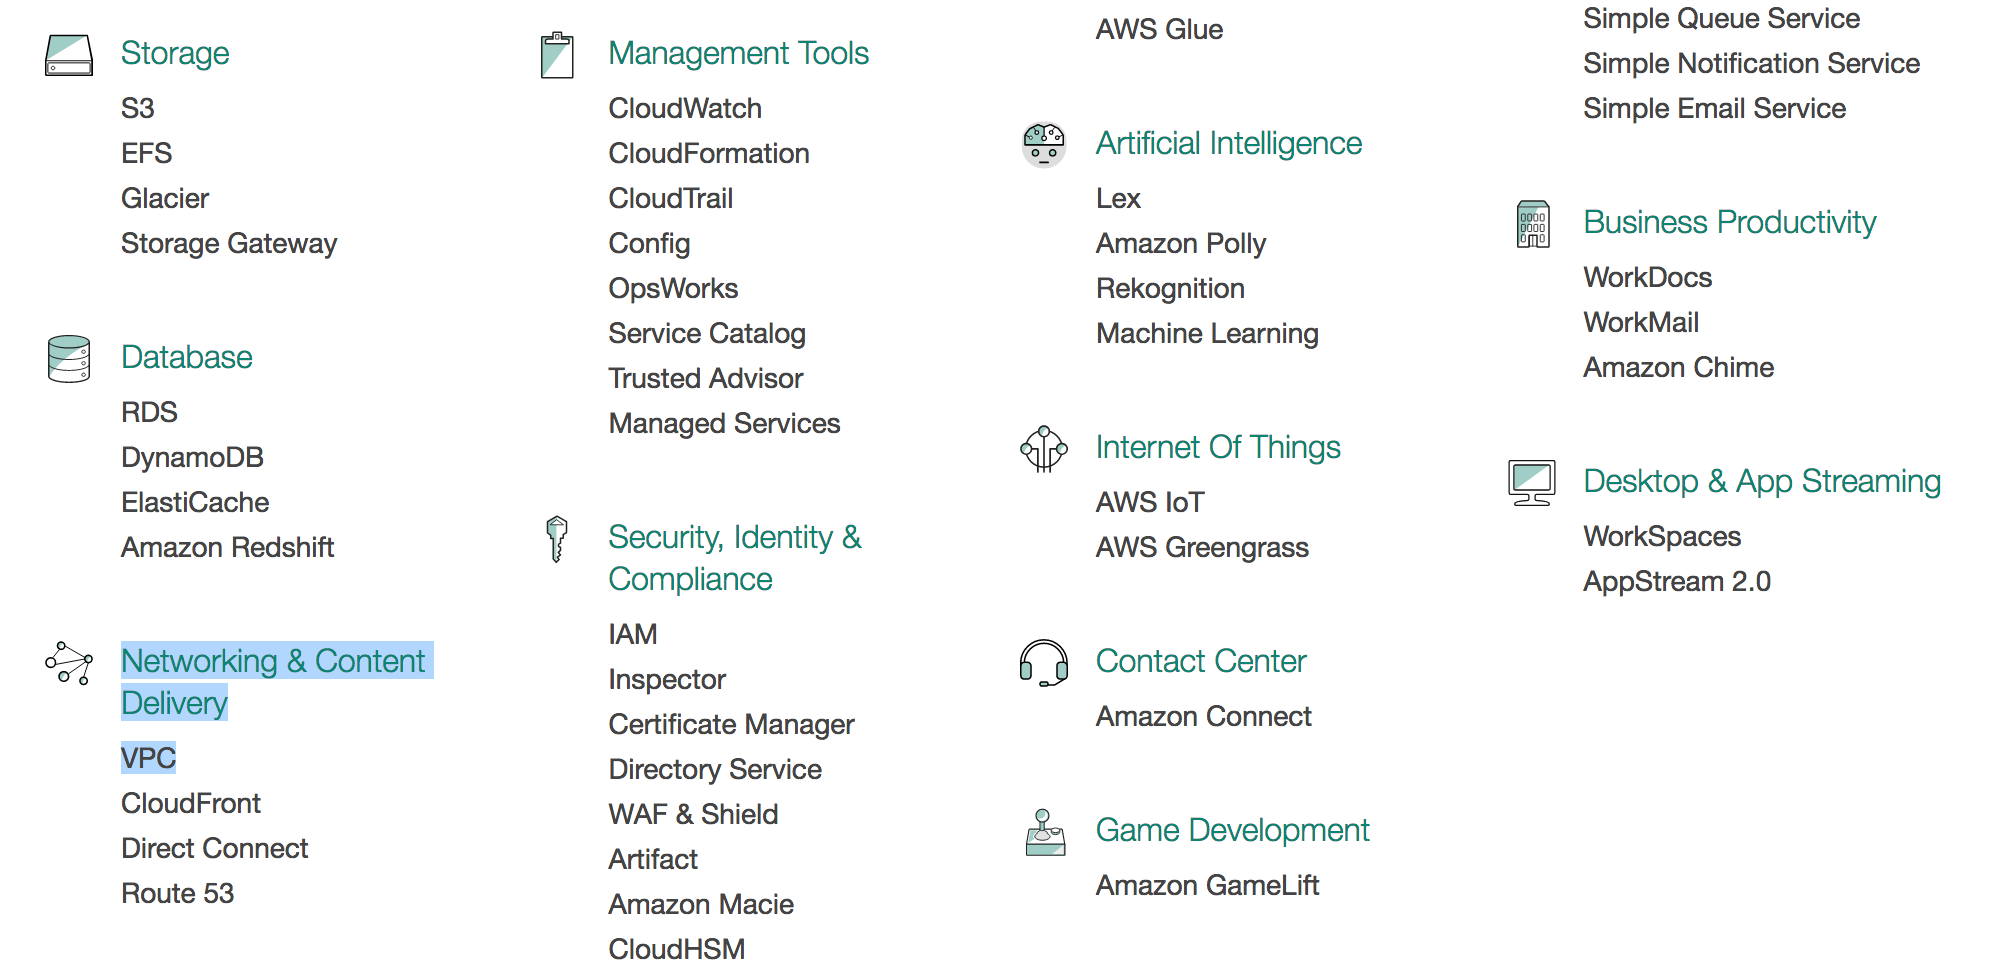Open IAM service
The width and height of the screenshot is (2000, 968).
(633, 634)
